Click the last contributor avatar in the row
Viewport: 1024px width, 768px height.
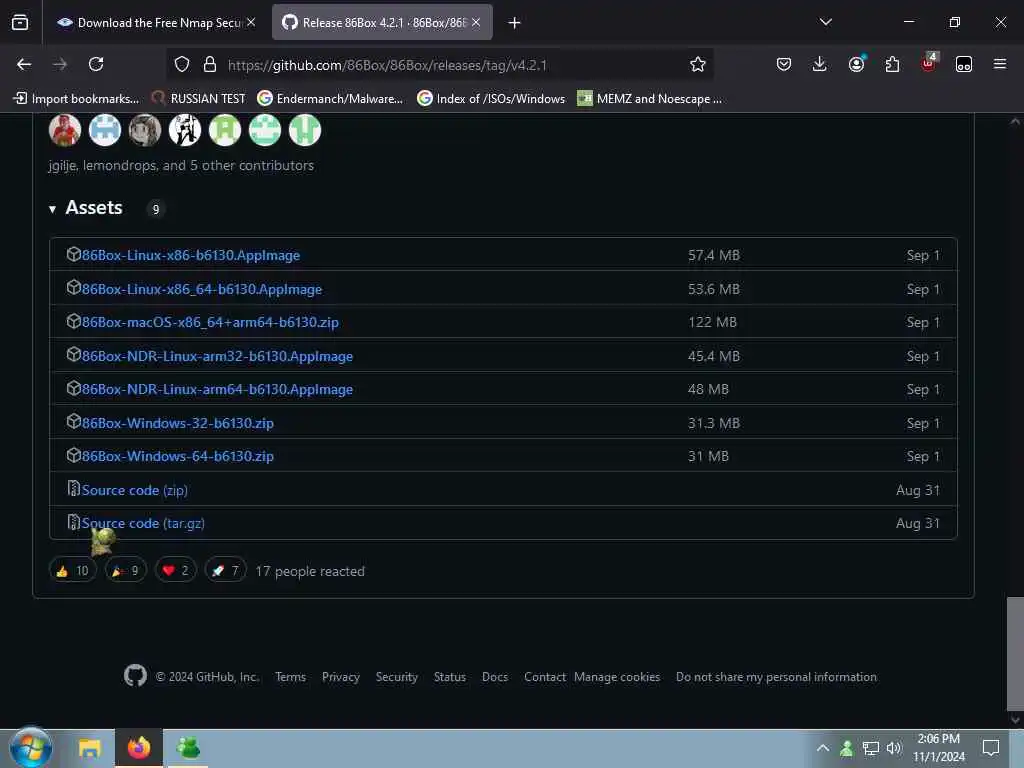tap(305, 130)
